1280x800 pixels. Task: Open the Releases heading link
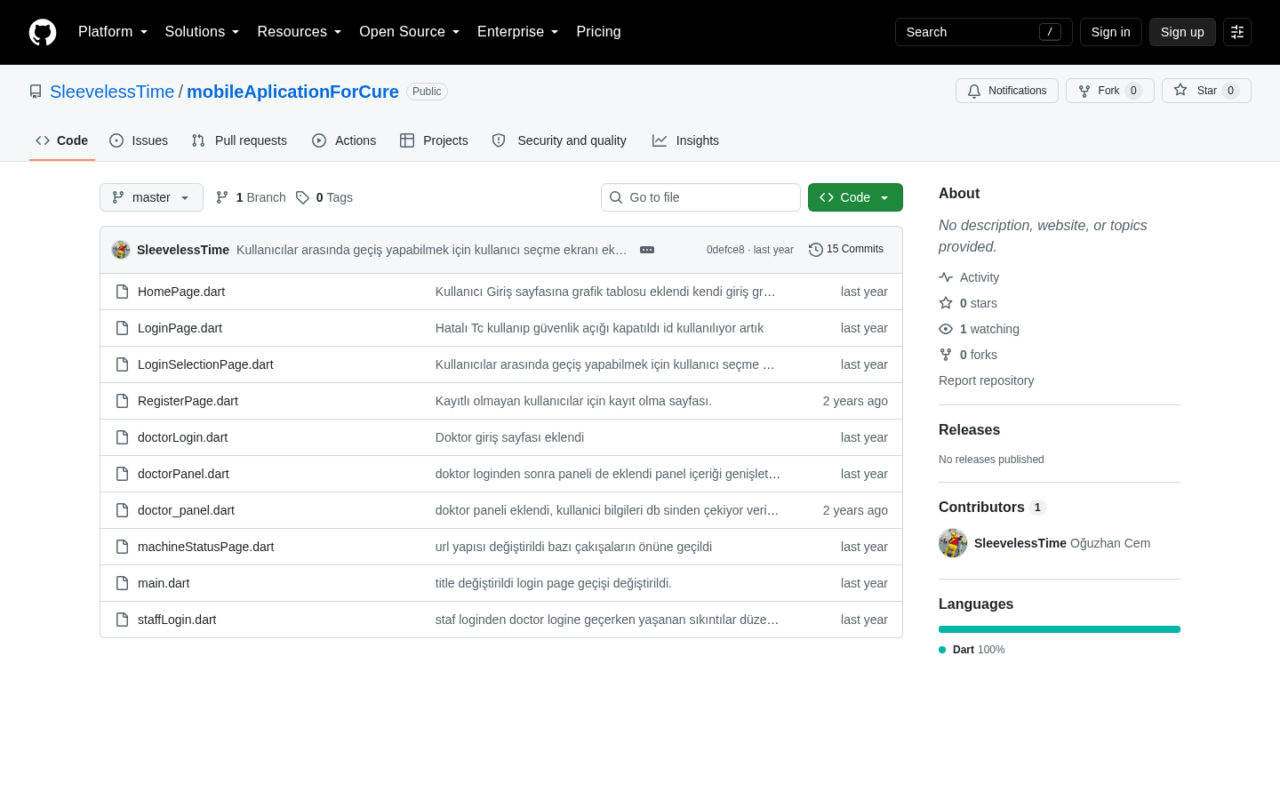[x=969, y=430]
